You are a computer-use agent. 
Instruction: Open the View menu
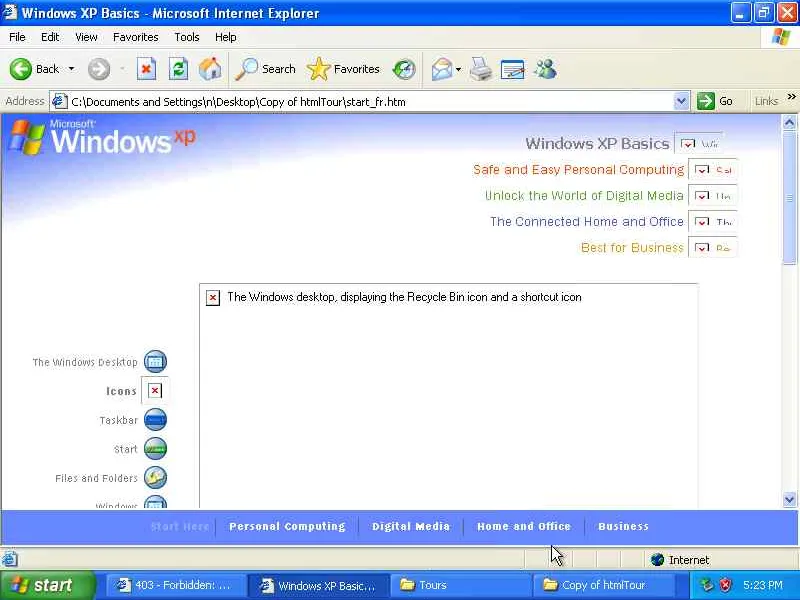86,37
